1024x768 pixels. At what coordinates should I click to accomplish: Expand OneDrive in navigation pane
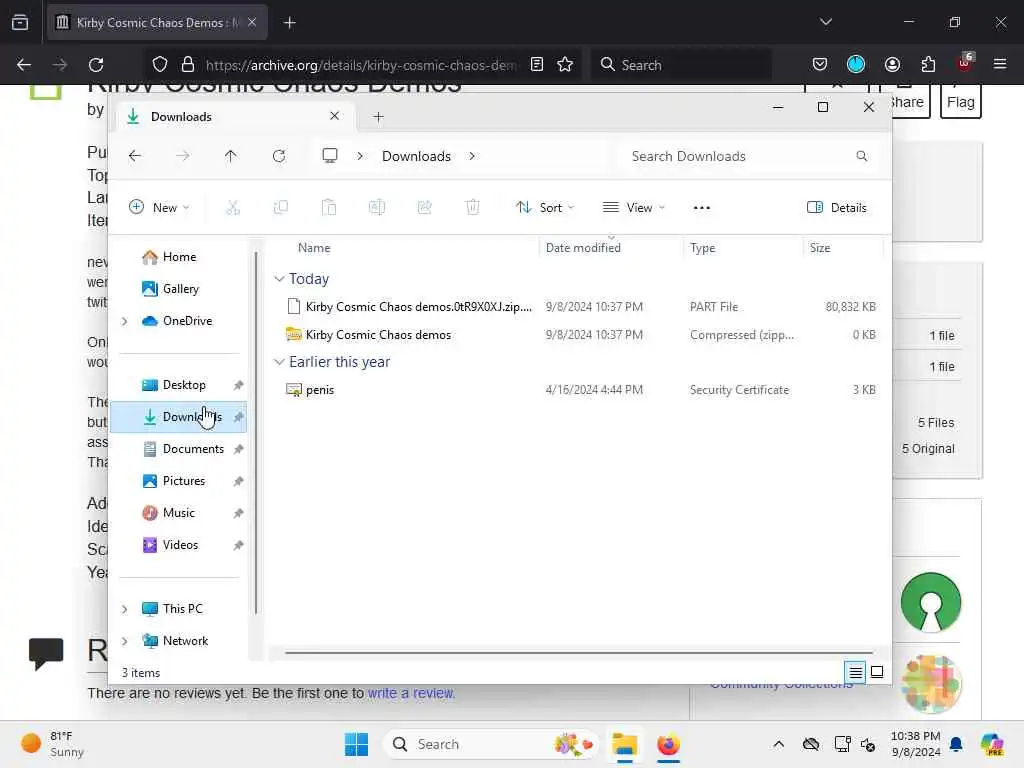[x=125, y=321]
